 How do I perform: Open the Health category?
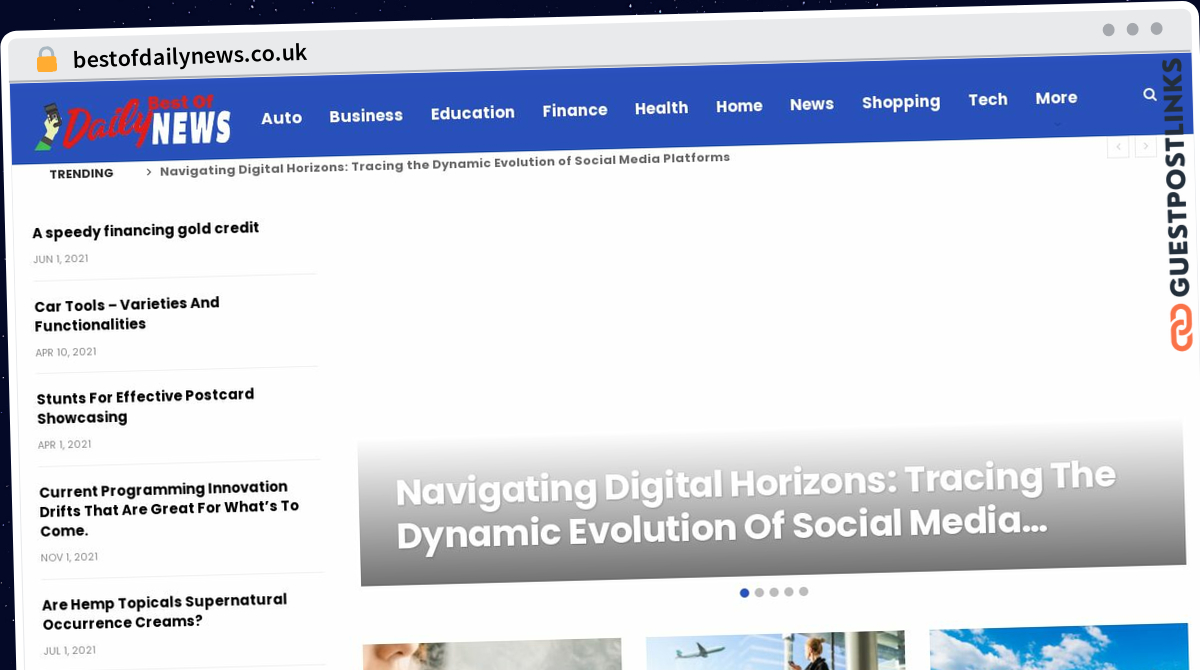pyautogui.click(x=662, y=108)
